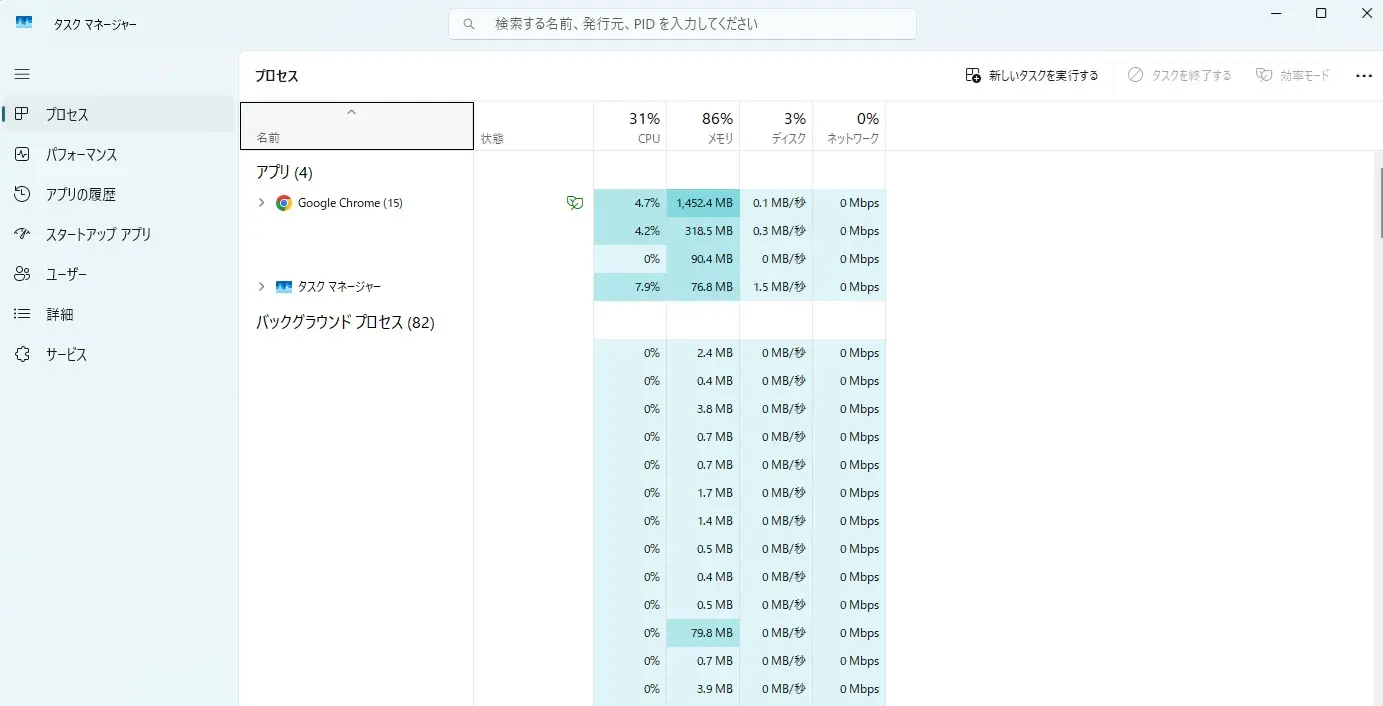Viewport: 1383px width, 706px height.
Task: Select the タスク マネージャー row name
Action: (339, 287)
